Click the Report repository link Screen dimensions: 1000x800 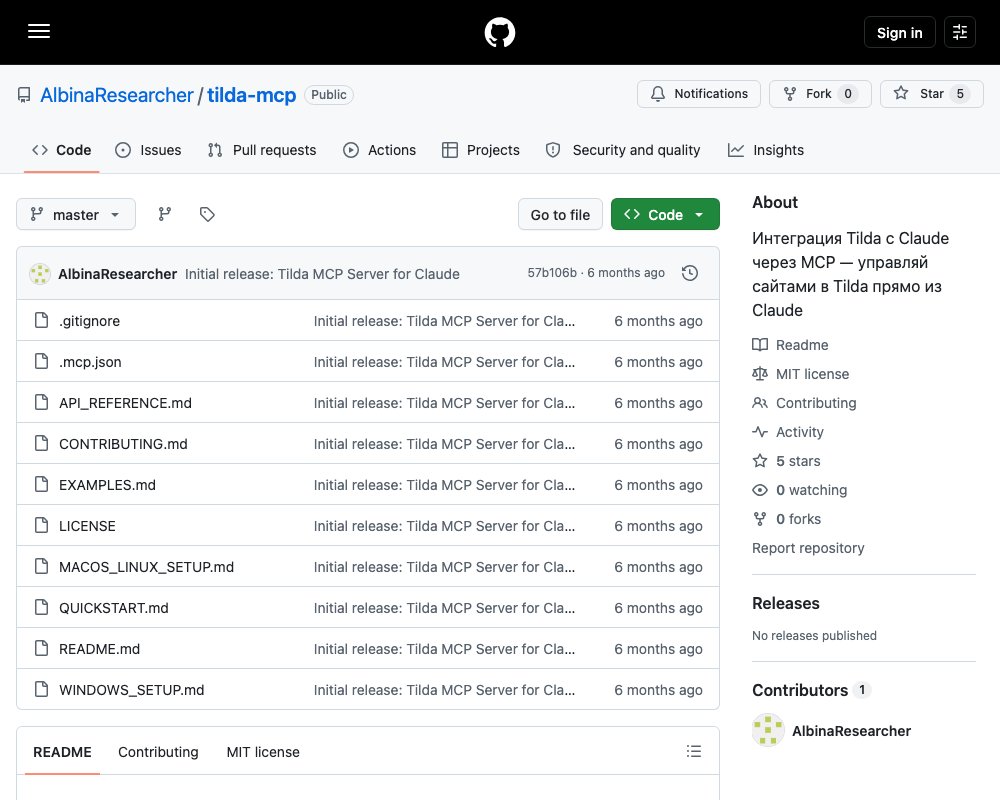pos(808,548)
